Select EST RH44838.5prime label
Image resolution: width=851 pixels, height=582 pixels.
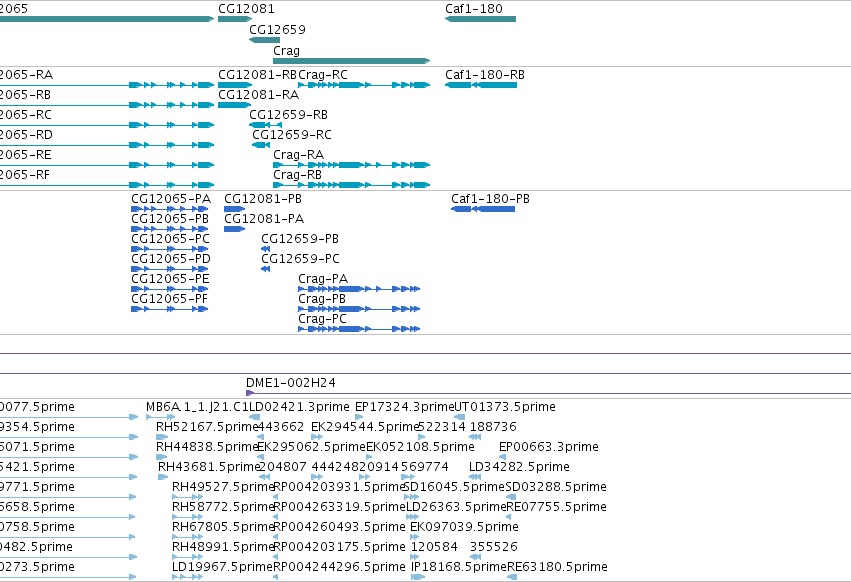point(207,447)
